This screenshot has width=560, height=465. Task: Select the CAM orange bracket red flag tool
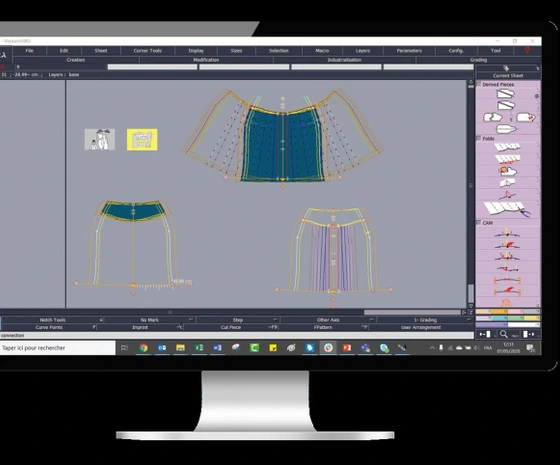click(508, 291)
